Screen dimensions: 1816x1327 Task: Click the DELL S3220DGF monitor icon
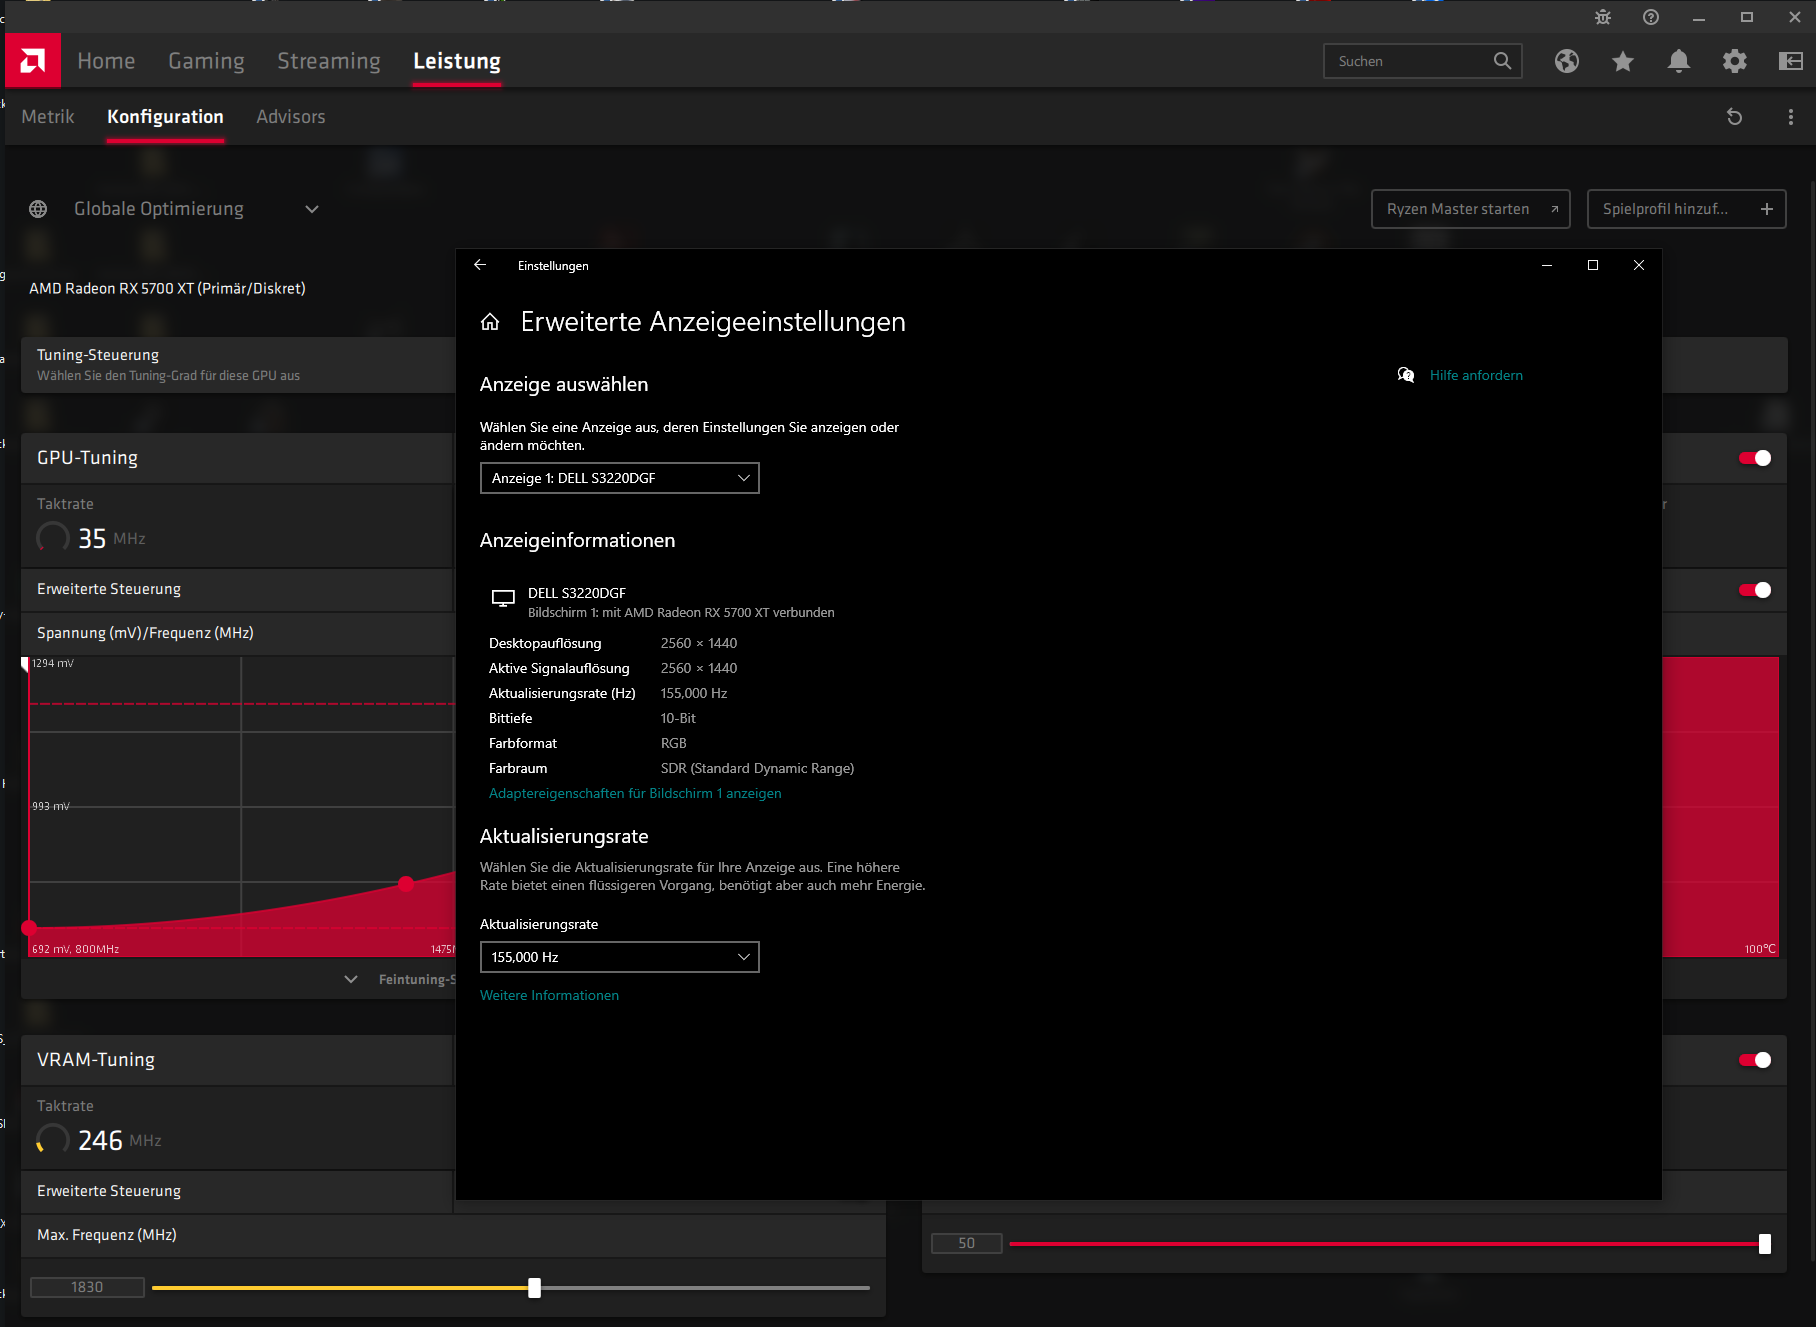[503, 598]
